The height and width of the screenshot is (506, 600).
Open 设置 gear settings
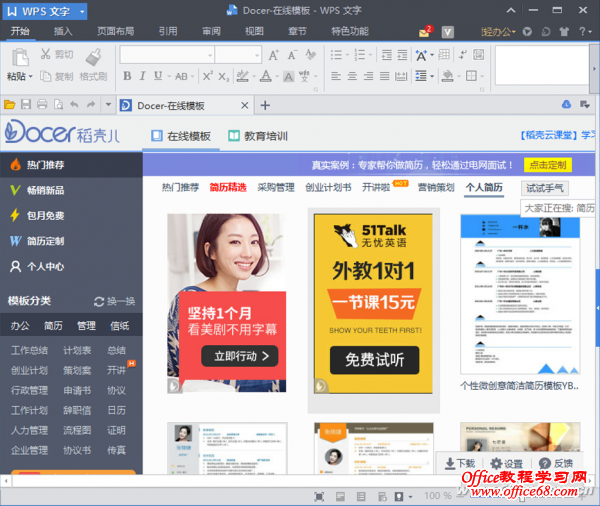point(506,463)
